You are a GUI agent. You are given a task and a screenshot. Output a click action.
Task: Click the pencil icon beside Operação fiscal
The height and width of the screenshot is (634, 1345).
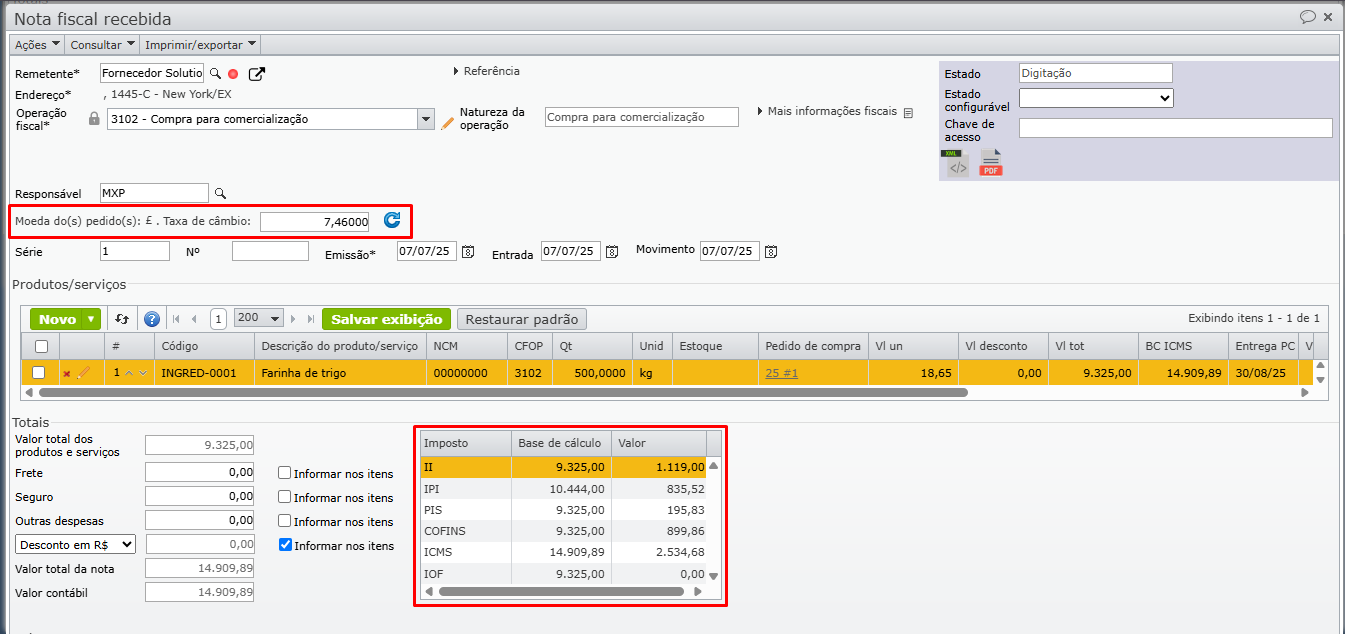pyautogui.click(x=447, y=122)
